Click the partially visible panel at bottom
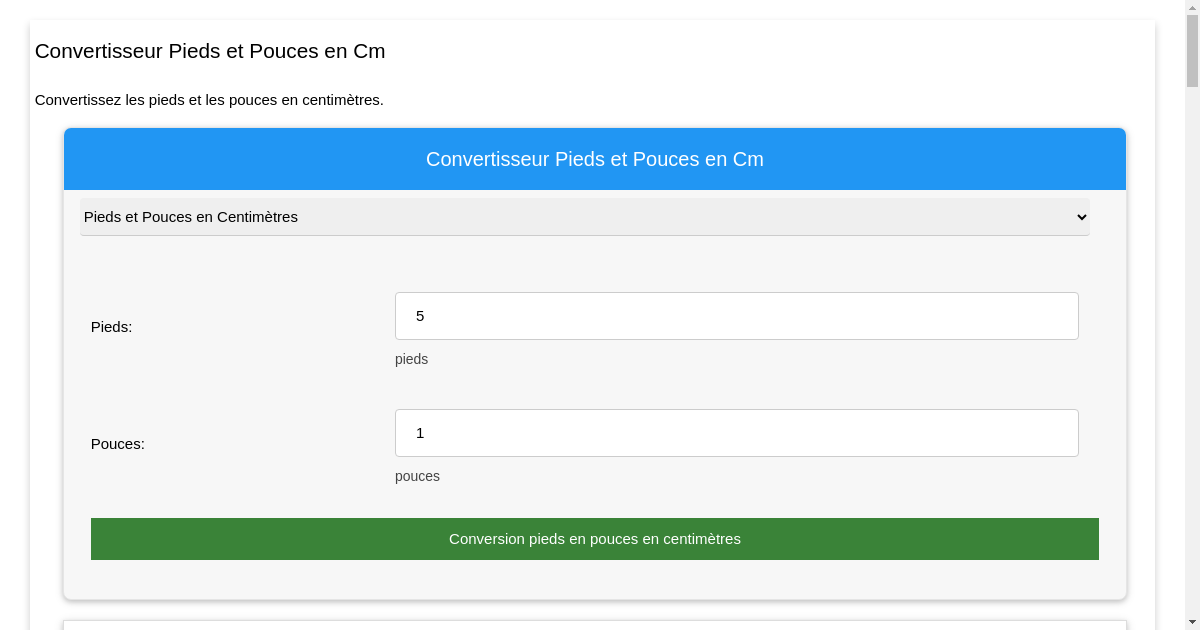This screenshot has height=630, width=1200. (595, 625)
